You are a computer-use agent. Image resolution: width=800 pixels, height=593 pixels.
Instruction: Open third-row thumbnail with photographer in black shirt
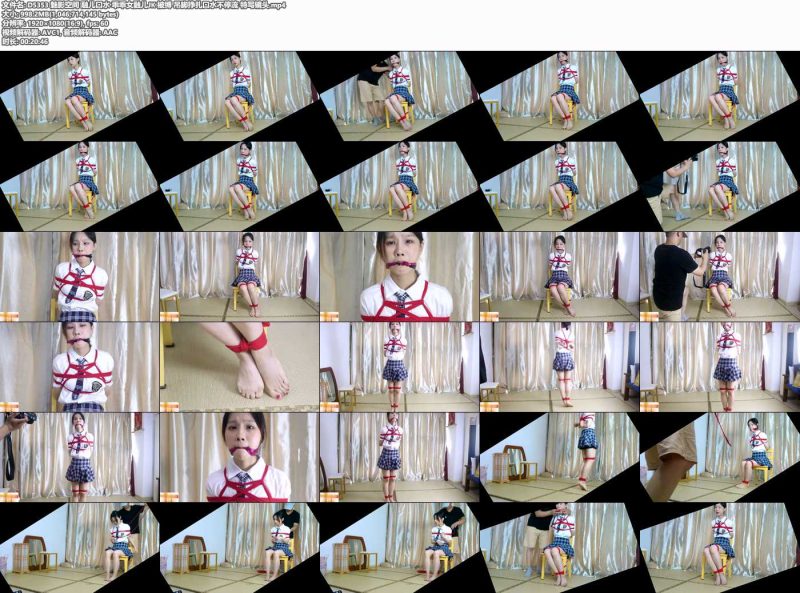point(720,277)
